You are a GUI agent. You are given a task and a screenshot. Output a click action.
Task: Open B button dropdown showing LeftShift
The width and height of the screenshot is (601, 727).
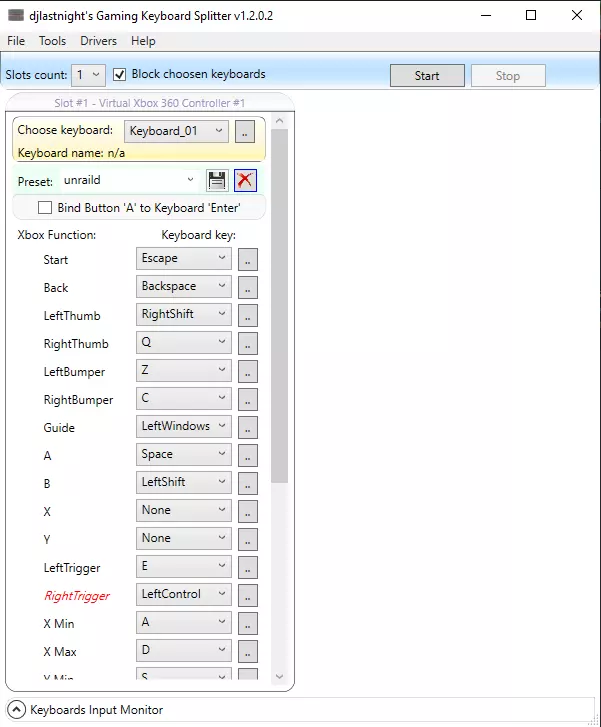click(184, 482)
